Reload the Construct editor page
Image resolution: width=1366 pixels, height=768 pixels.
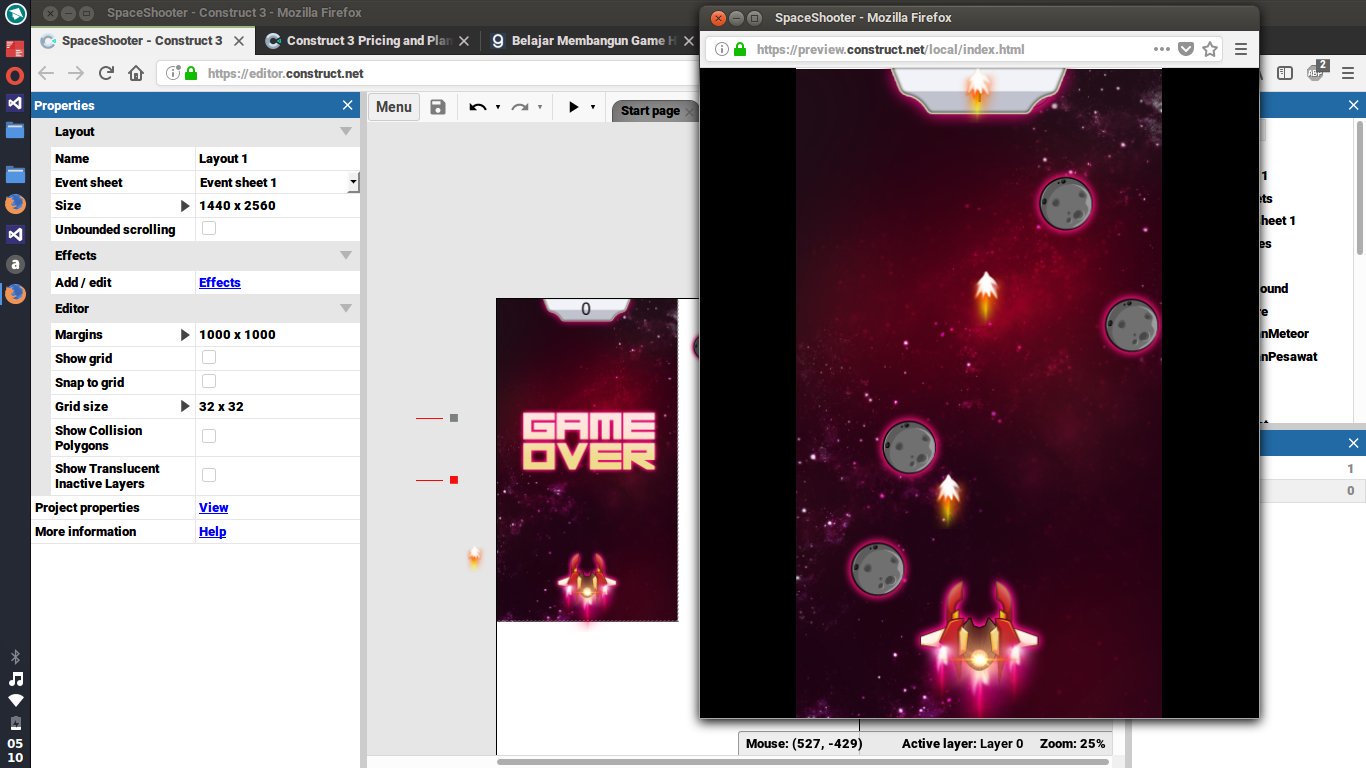click(x=106, y=73)
